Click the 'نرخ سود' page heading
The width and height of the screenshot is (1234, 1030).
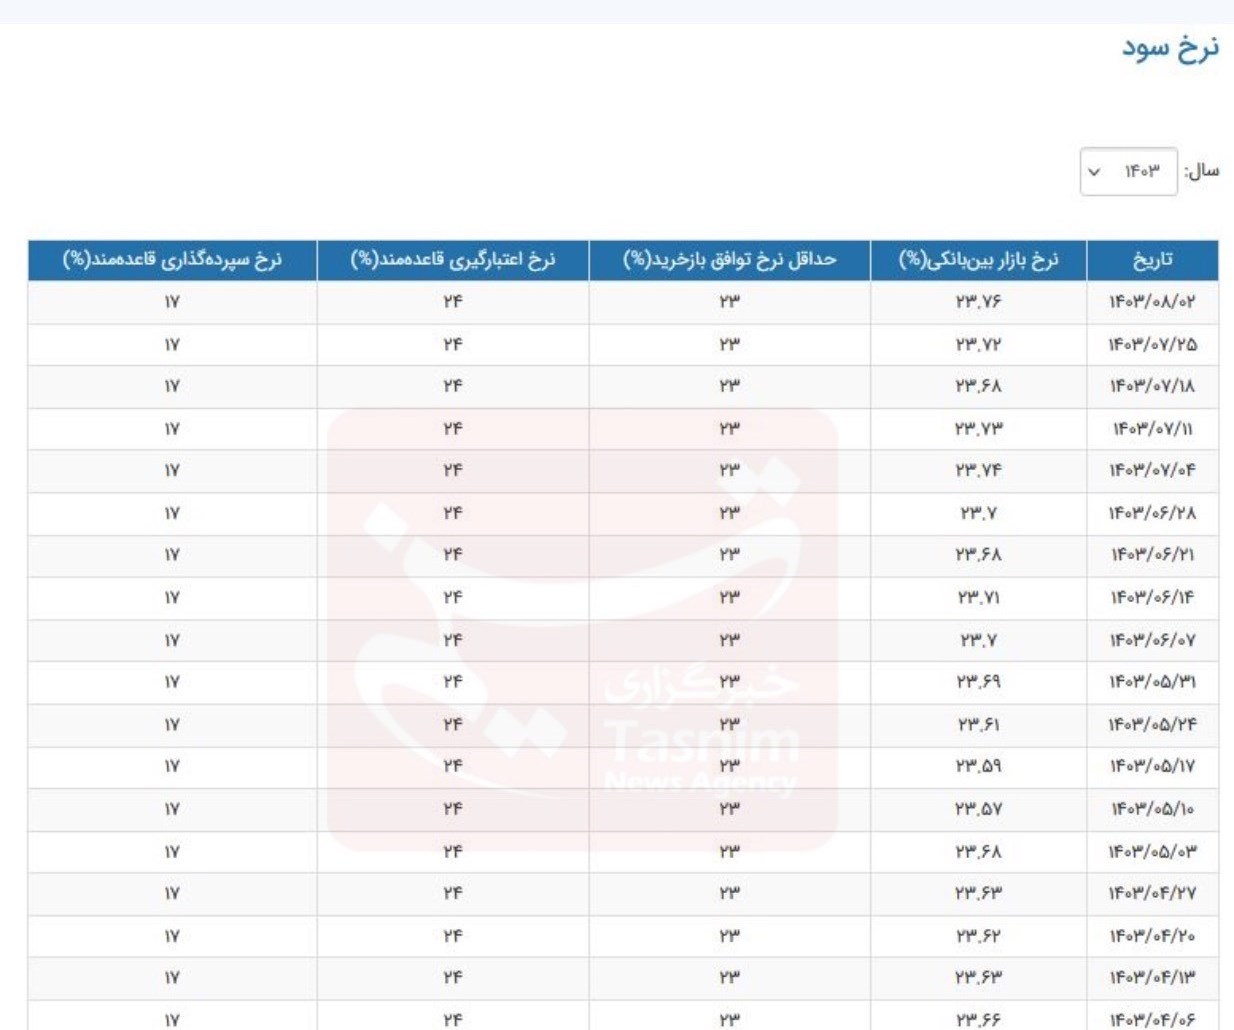[x=1169, y=48]
